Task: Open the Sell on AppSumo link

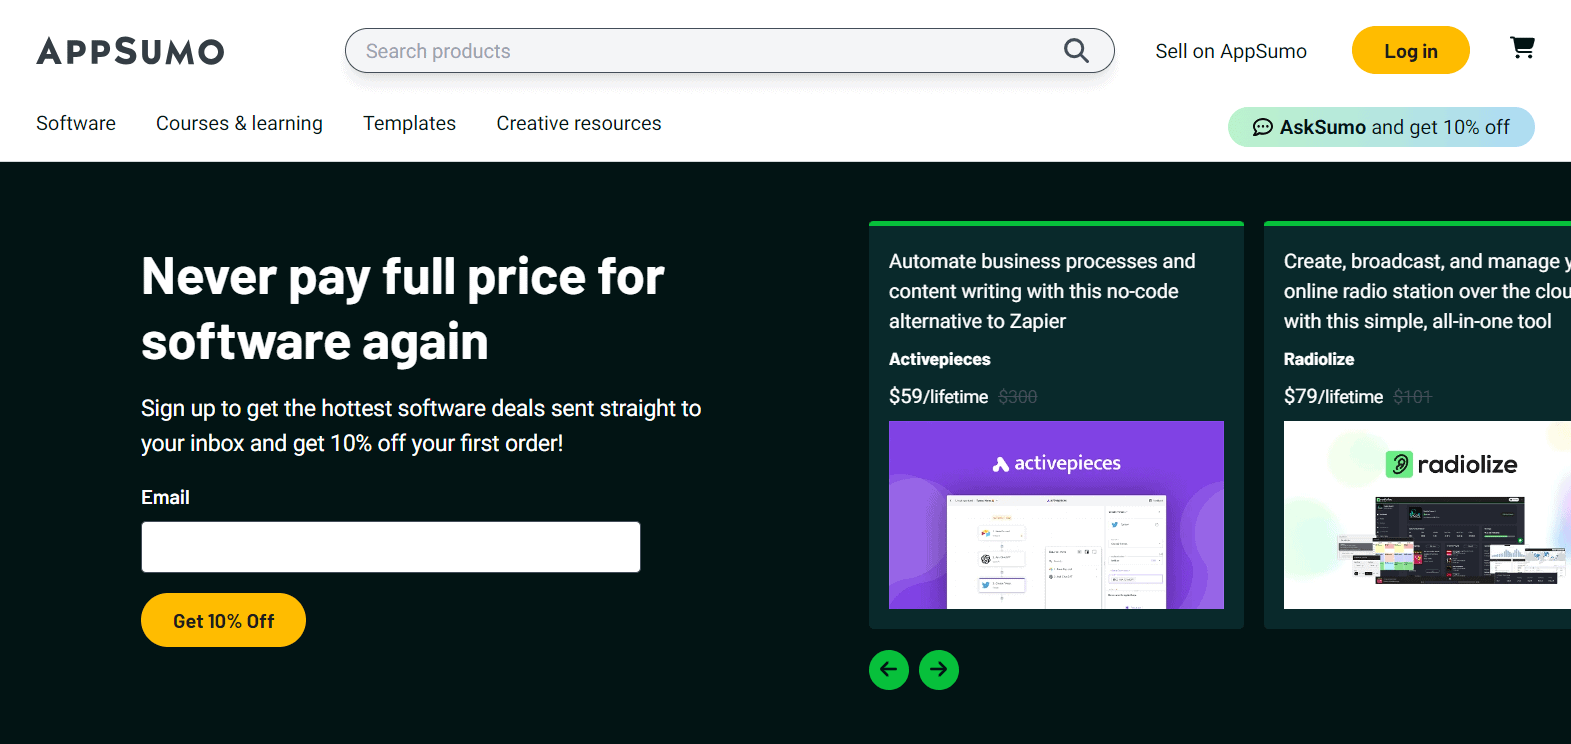Action: pyautogui.click(x=1230, y=51)
